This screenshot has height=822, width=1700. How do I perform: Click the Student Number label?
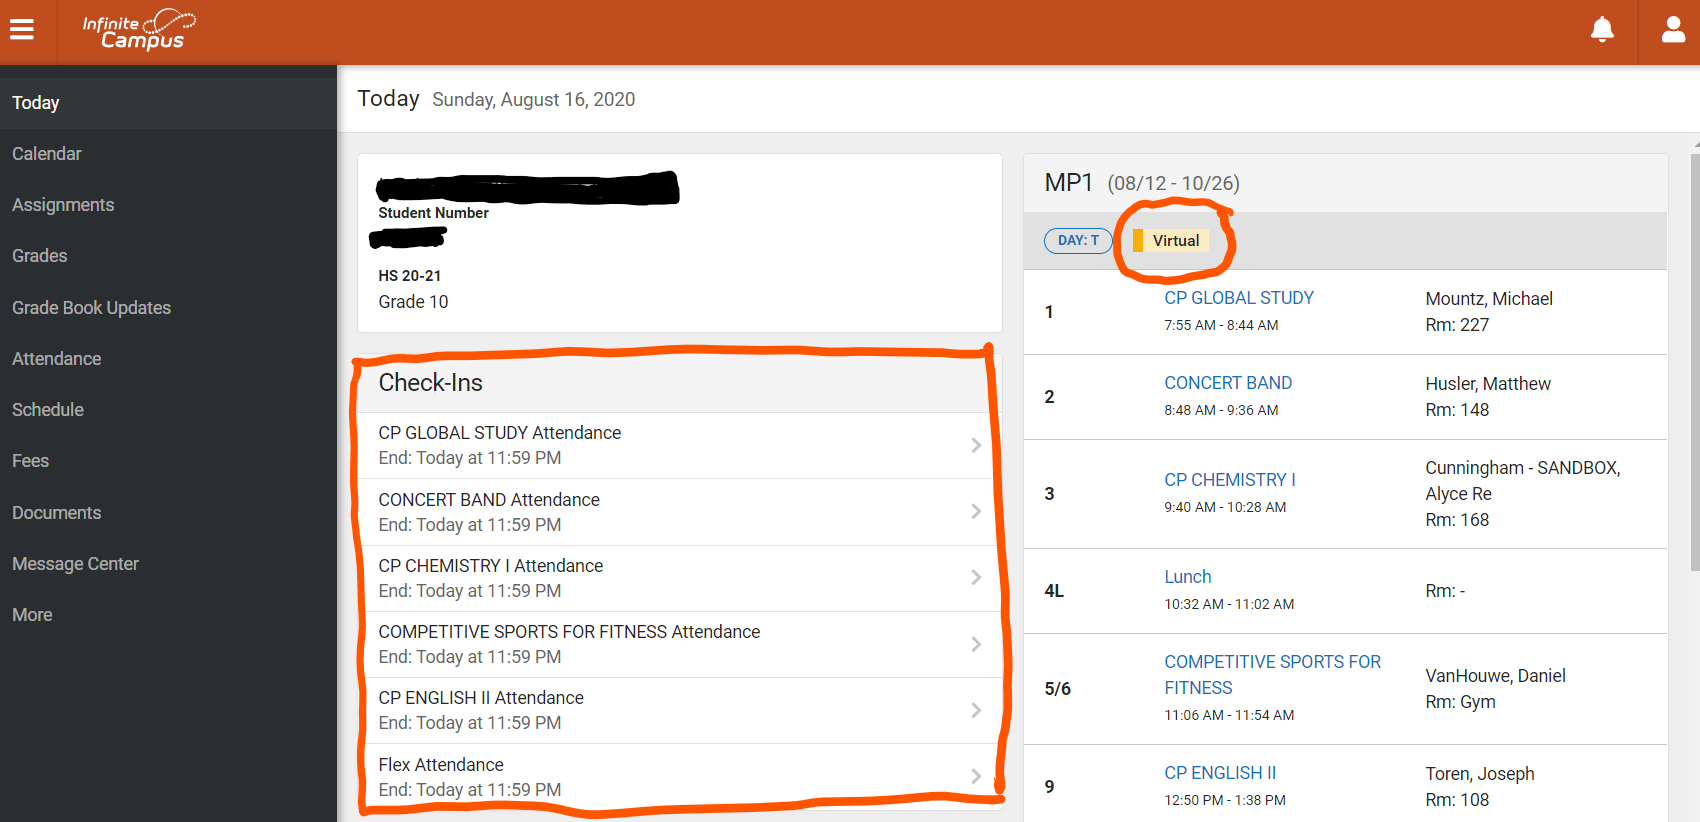[x=433, y=213]
